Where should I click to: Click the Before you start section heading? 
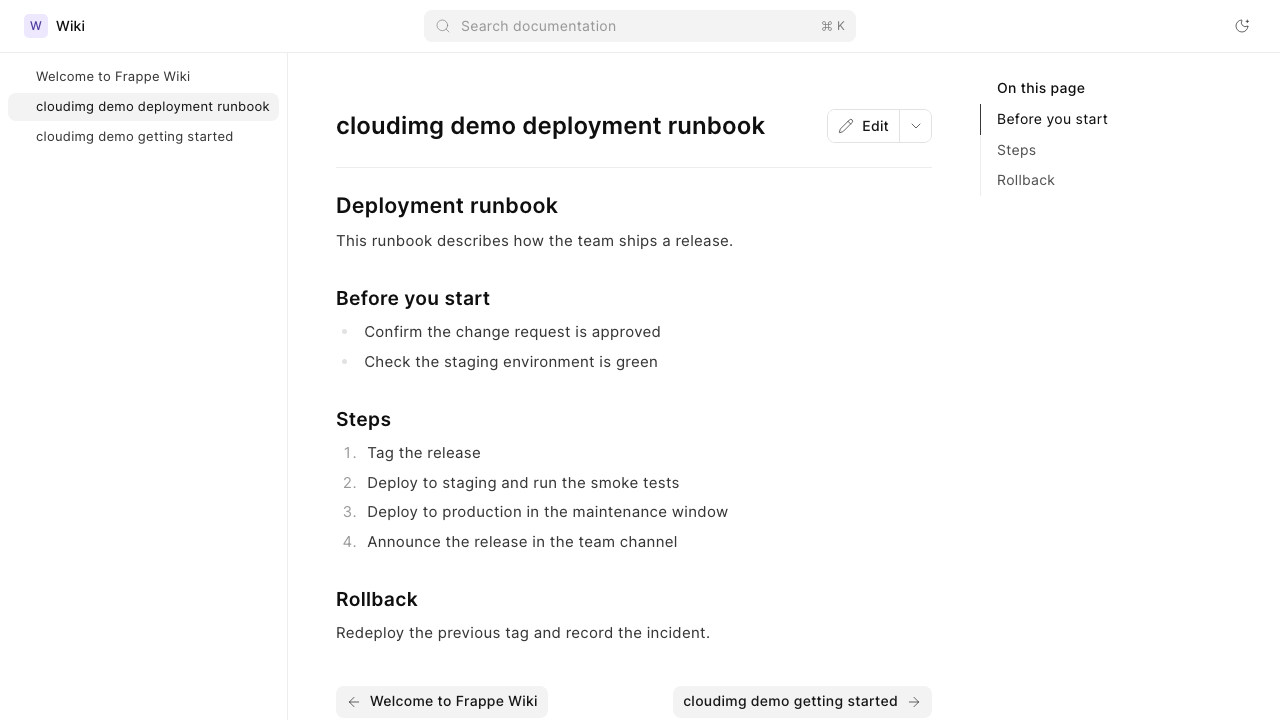(x=413, y=299)
